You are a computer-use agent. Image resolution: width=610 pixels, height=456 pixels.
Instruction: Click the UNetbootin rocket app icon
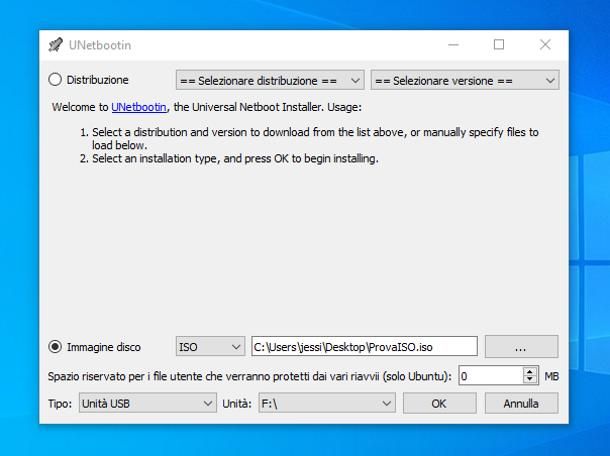coord(55,45)
